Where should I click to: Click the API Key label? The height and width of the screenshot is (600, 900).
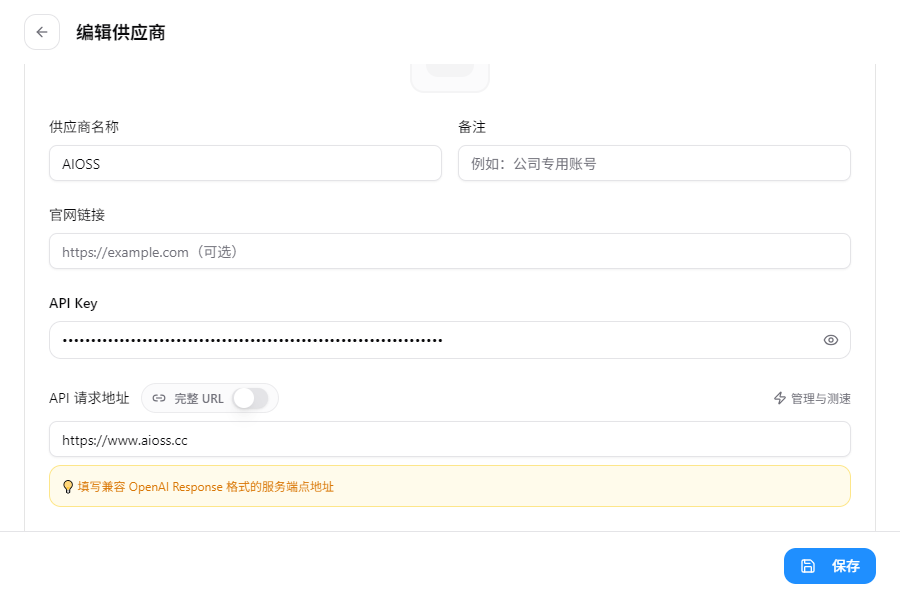(73, 303)
